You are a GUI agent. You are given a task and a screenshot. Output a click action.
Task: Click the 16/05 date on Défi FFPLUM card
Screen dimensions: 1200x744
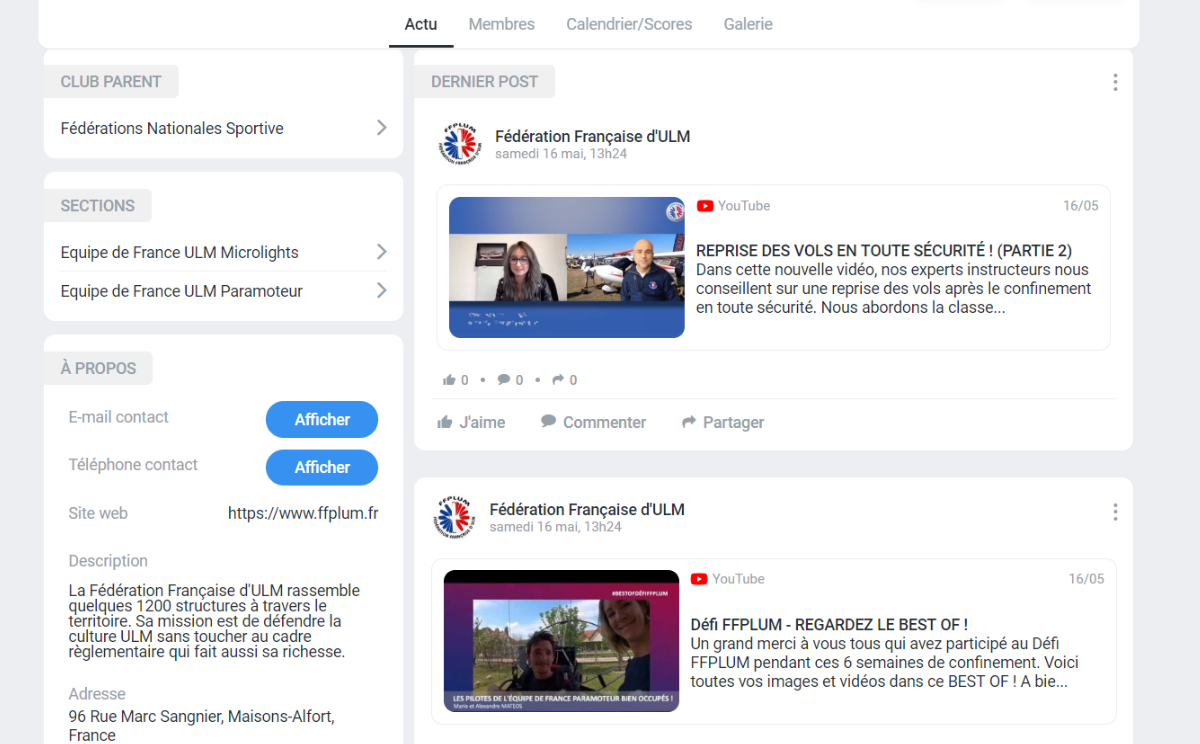pyautogui.click(x=1086, y=579)
